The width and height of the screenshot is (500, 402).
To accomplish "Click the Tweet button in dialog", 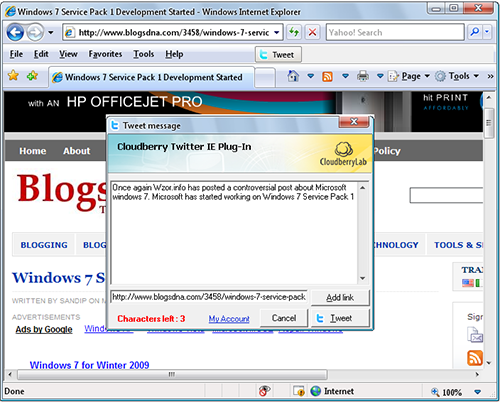I will point(340,318).
